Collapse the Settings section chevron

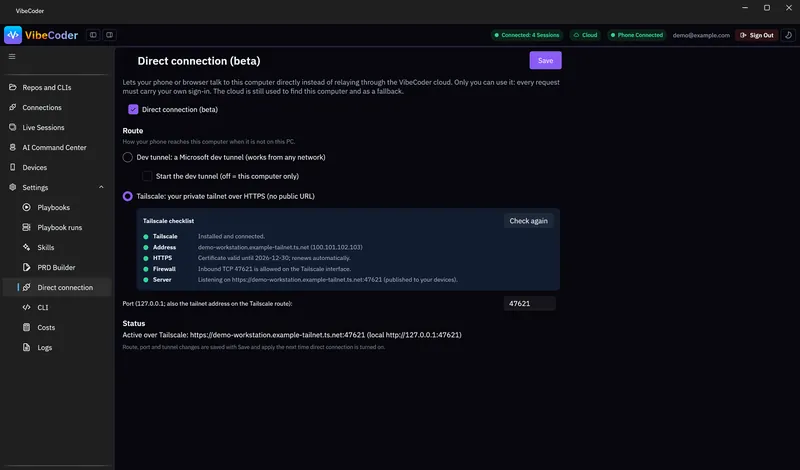pyautogui.click(x=101, y=187)
